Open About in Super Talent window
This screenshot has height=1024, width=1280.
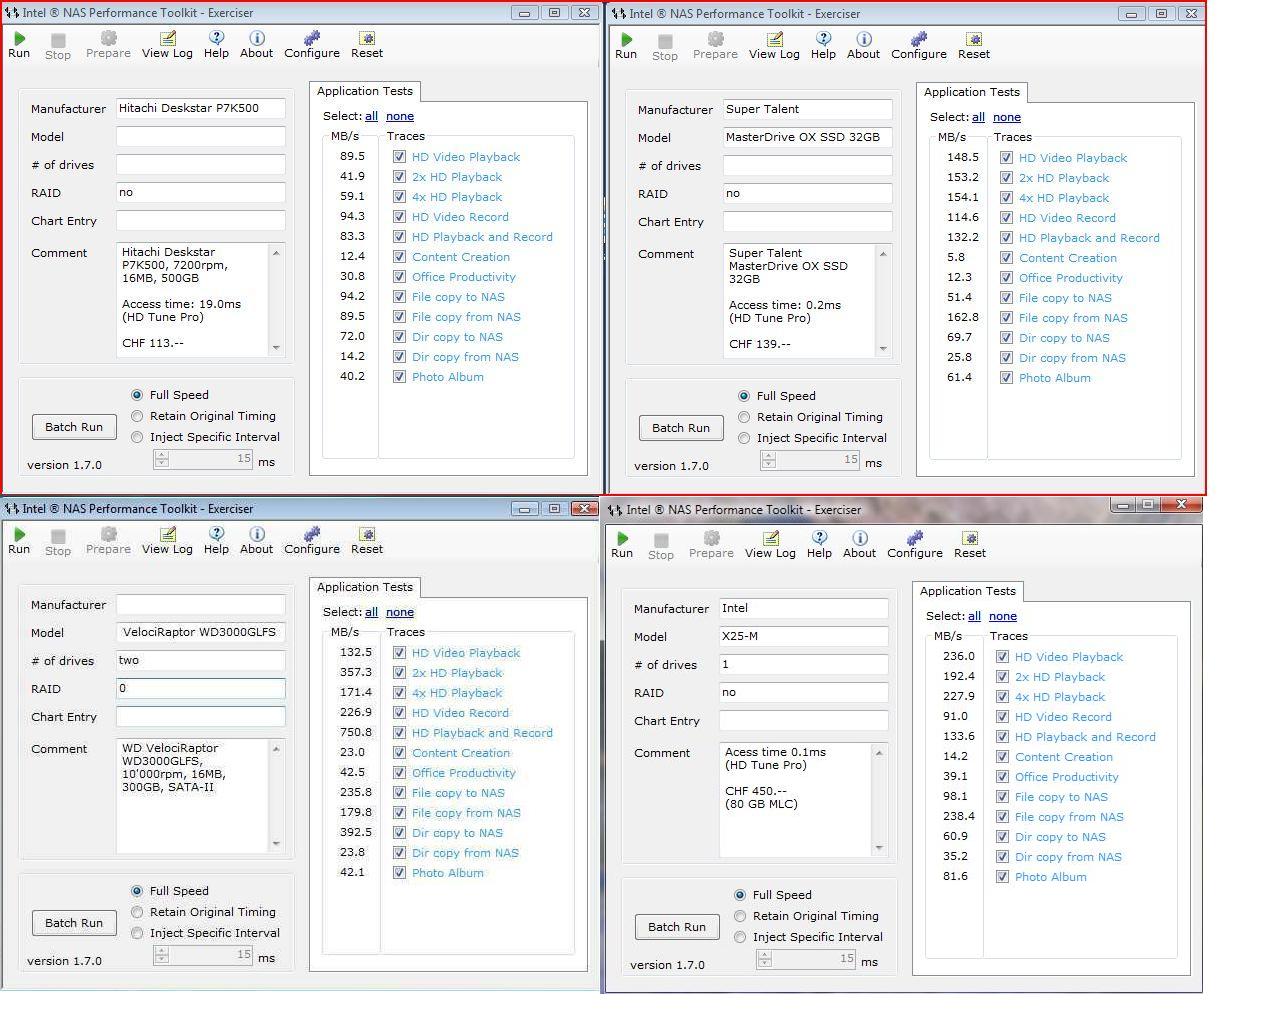[863, 45]
